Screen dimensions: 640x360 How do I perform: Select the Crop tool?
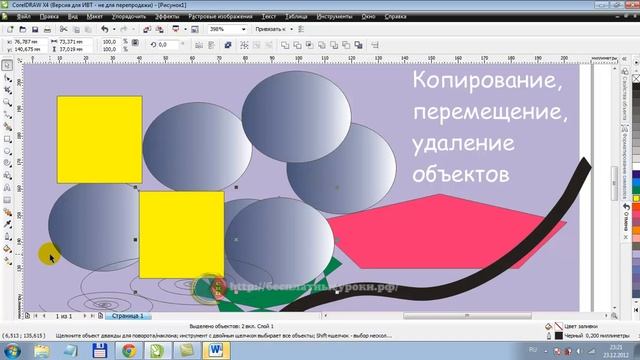[x=7, y=90]
